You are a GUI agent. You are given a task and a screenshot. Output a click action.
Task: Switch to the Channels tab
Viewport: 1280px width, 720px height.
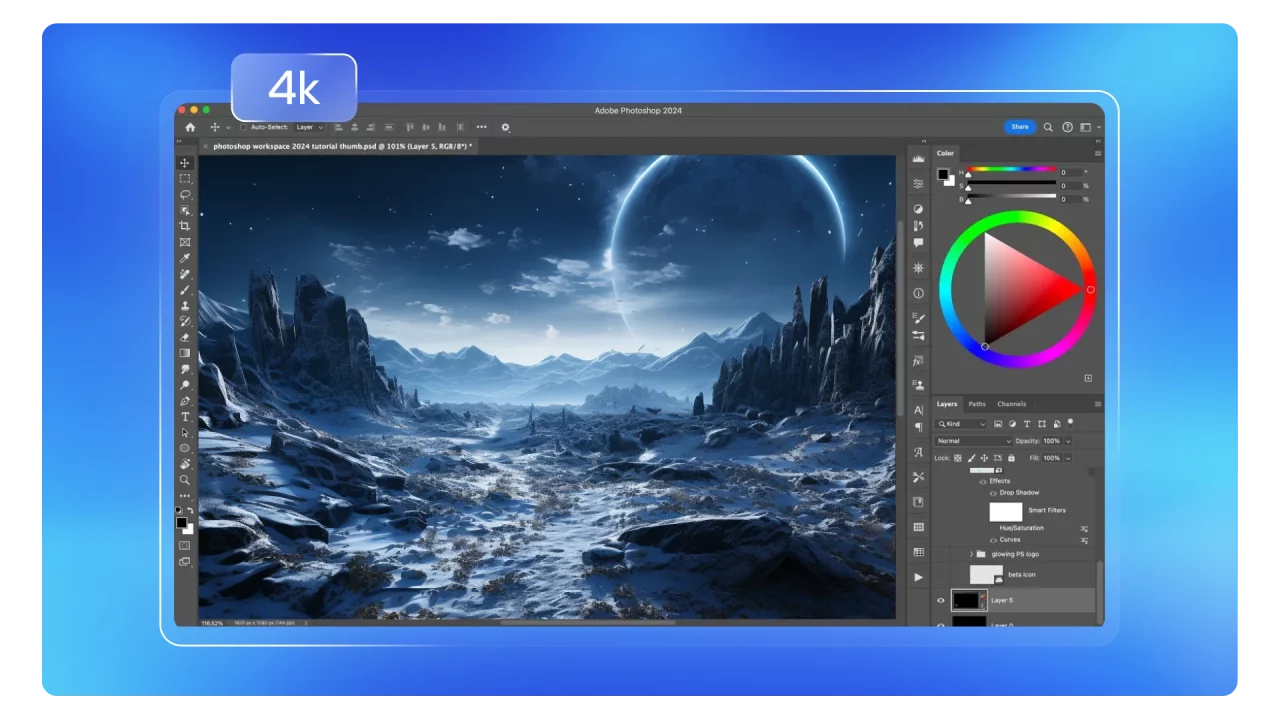tap(1011, 404)
